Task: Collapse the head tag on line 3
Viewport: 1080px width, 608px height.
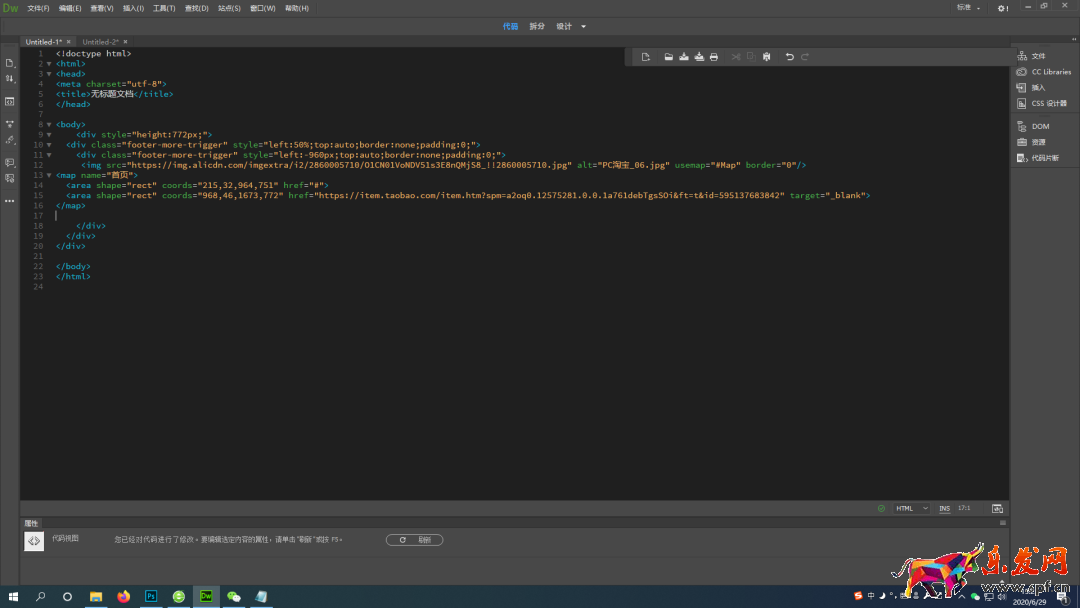Action: point(49,74)
